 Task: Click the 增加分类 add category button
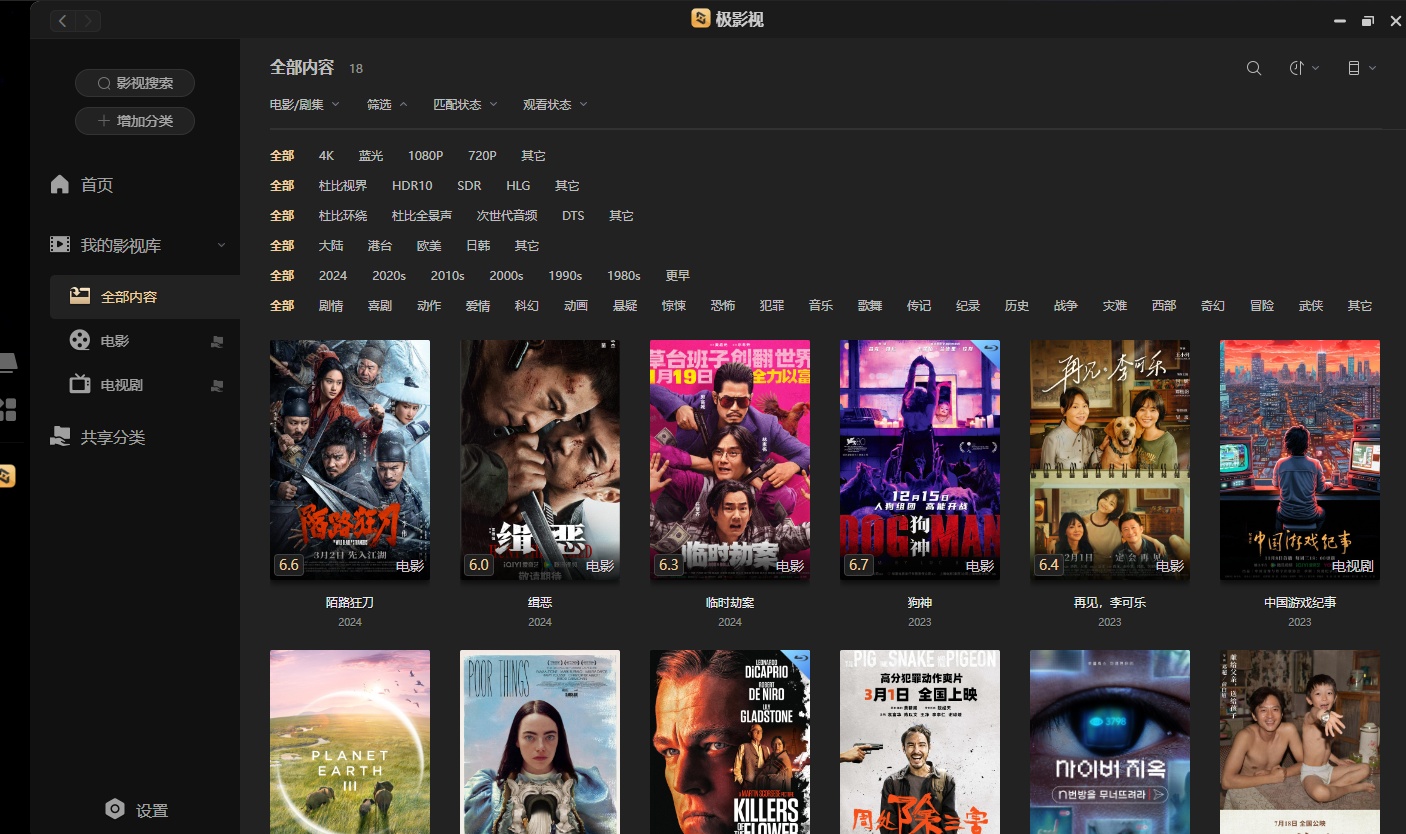point(135,120)
